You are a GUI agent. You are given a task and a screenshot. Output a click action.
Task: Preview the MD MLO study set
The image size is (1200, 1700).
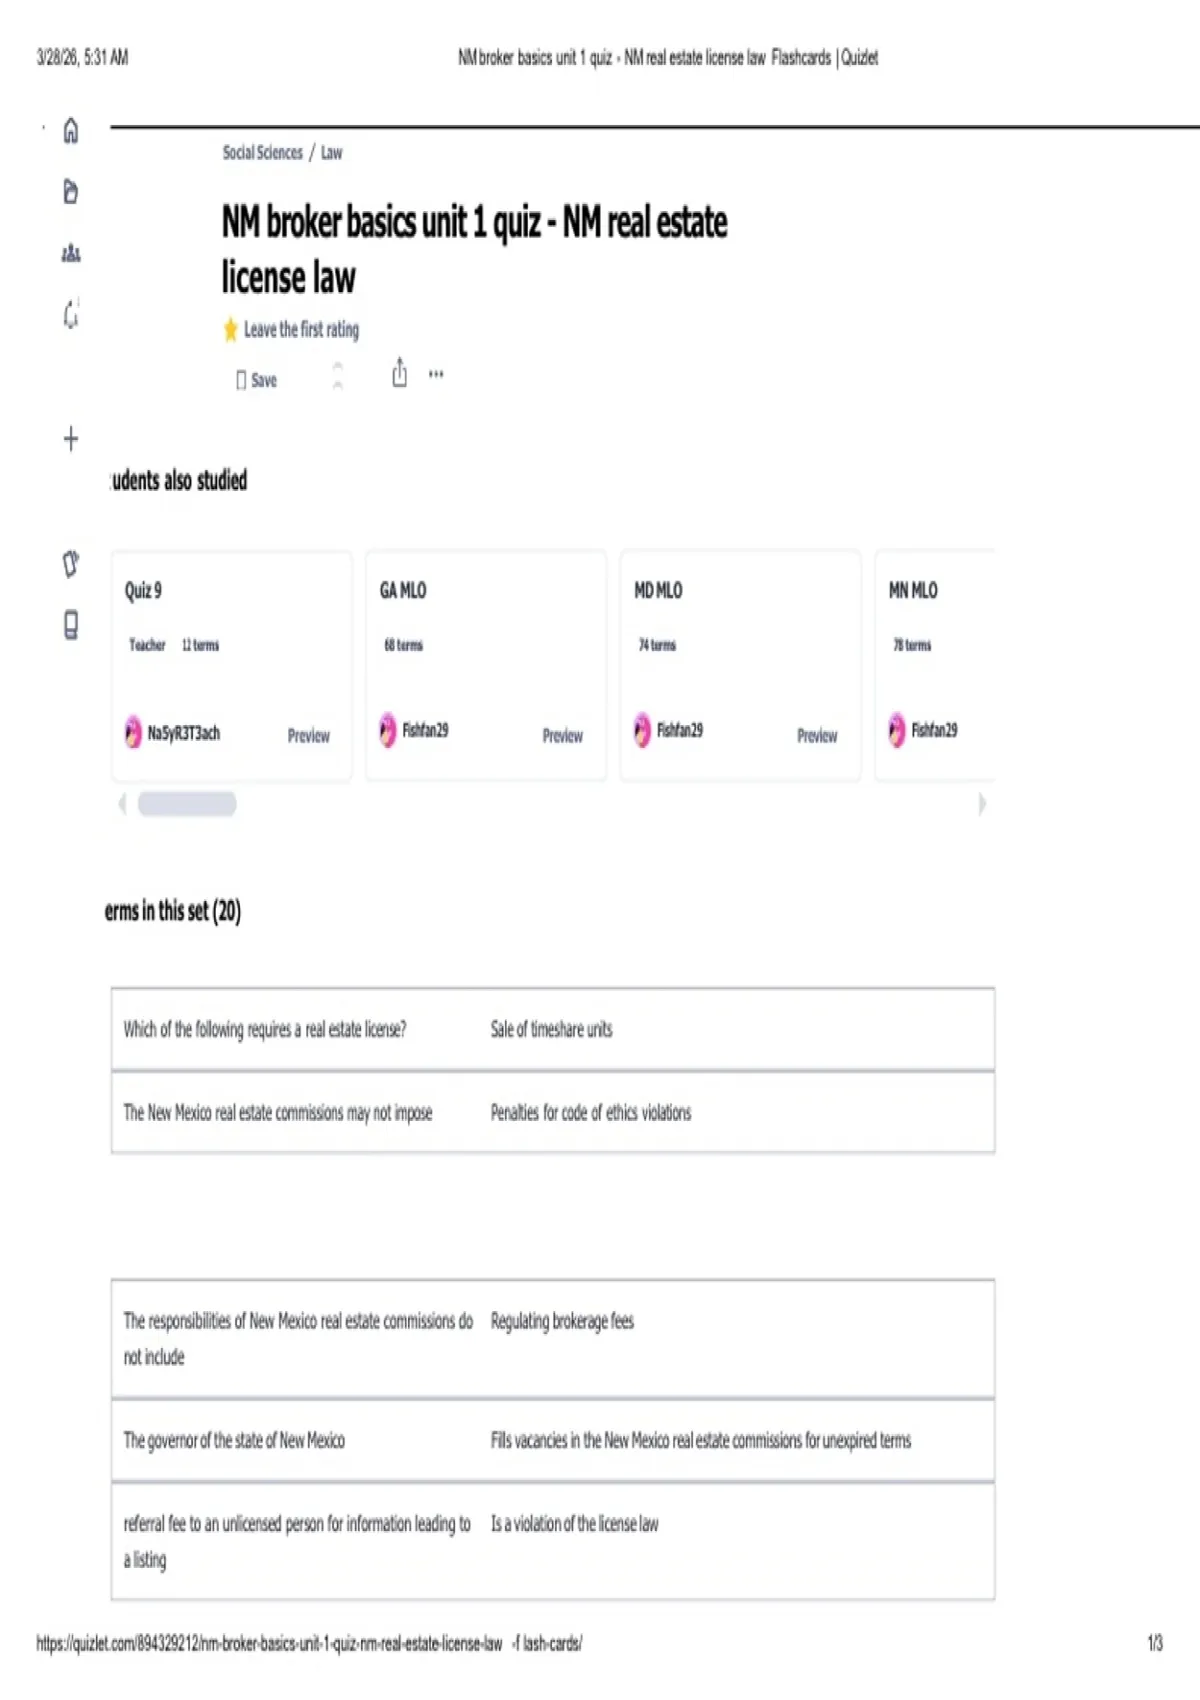(x=817, y=736)
